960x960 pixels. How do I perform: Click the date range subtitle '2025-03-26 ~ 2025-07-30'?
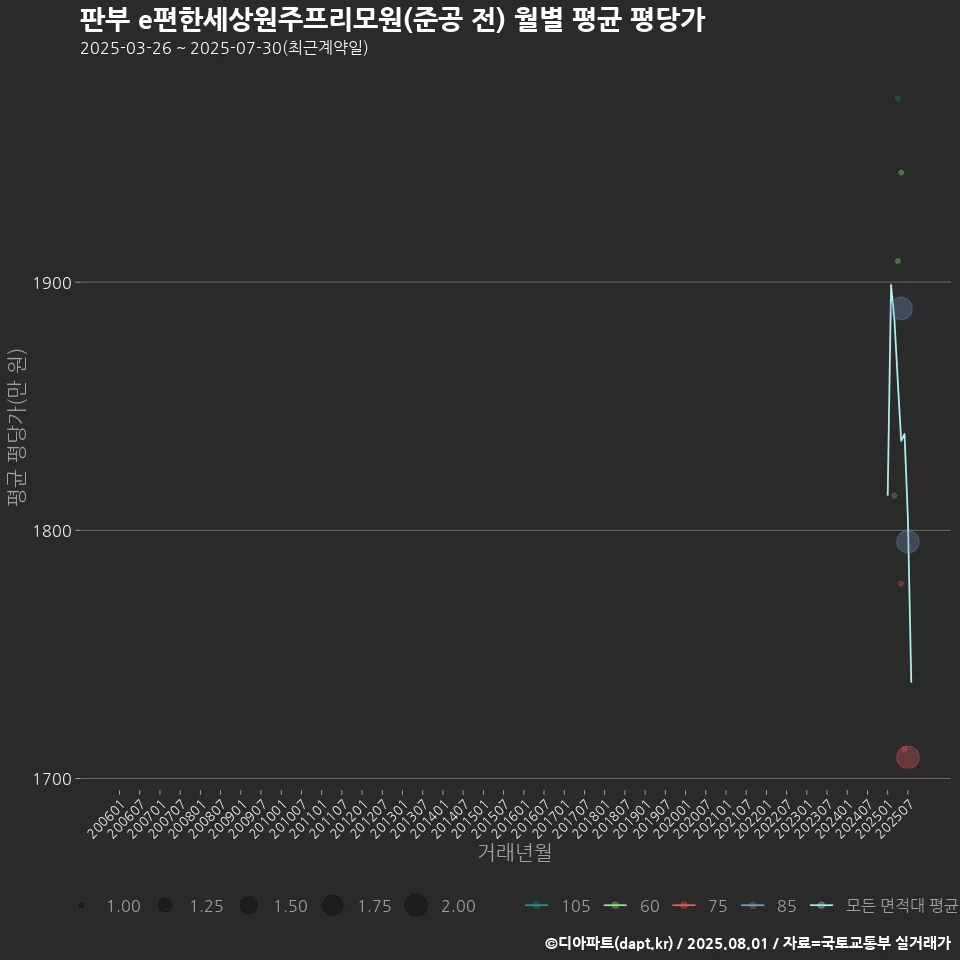pos(180,48)
